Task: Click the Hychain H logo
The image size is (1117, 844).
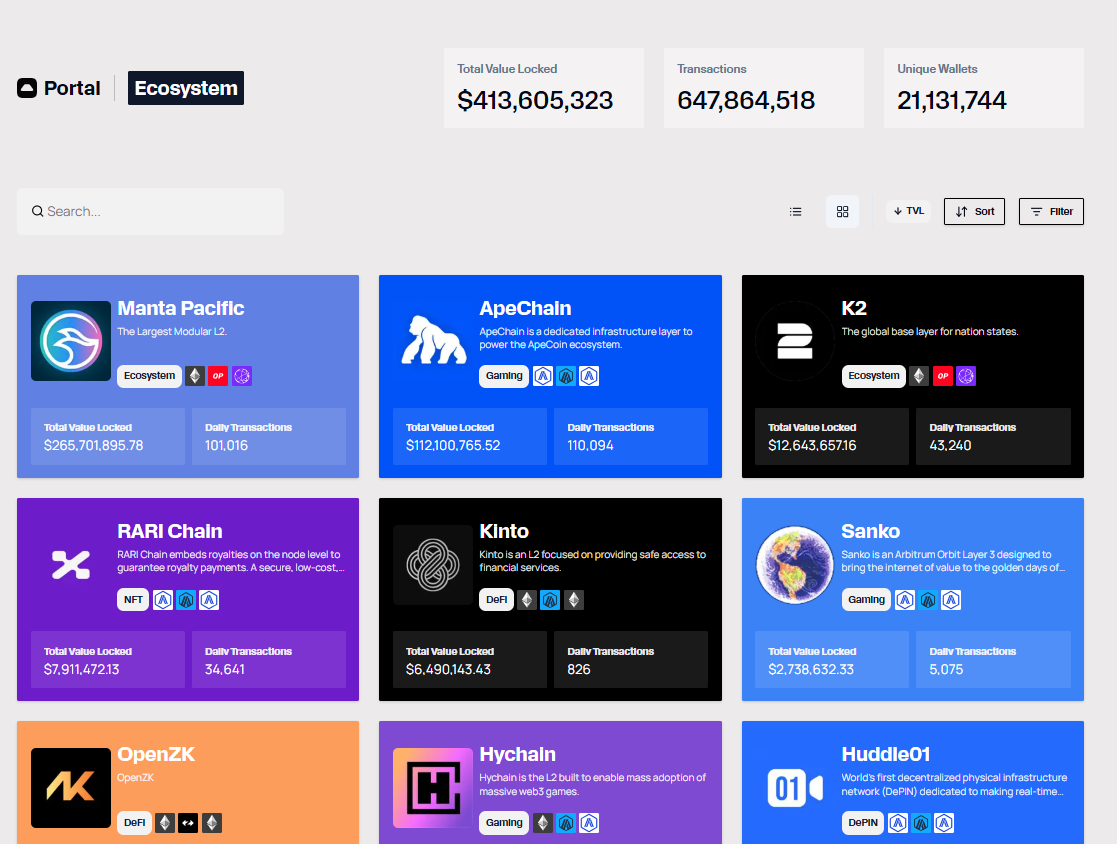Action: click(x=433, y=788)
